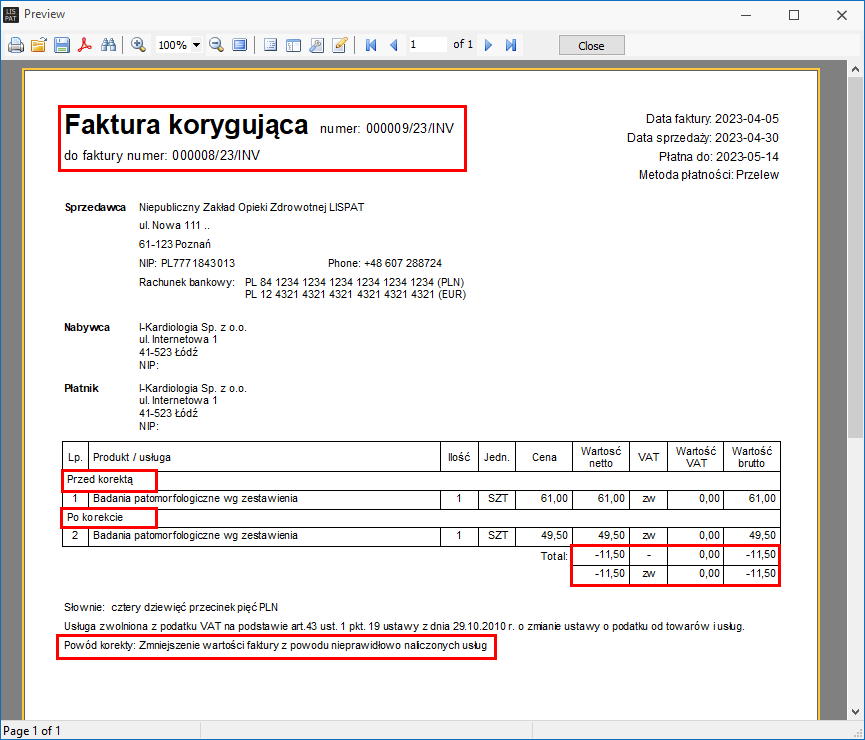Zoom in with the magnifier plus icon

(138, 45)
